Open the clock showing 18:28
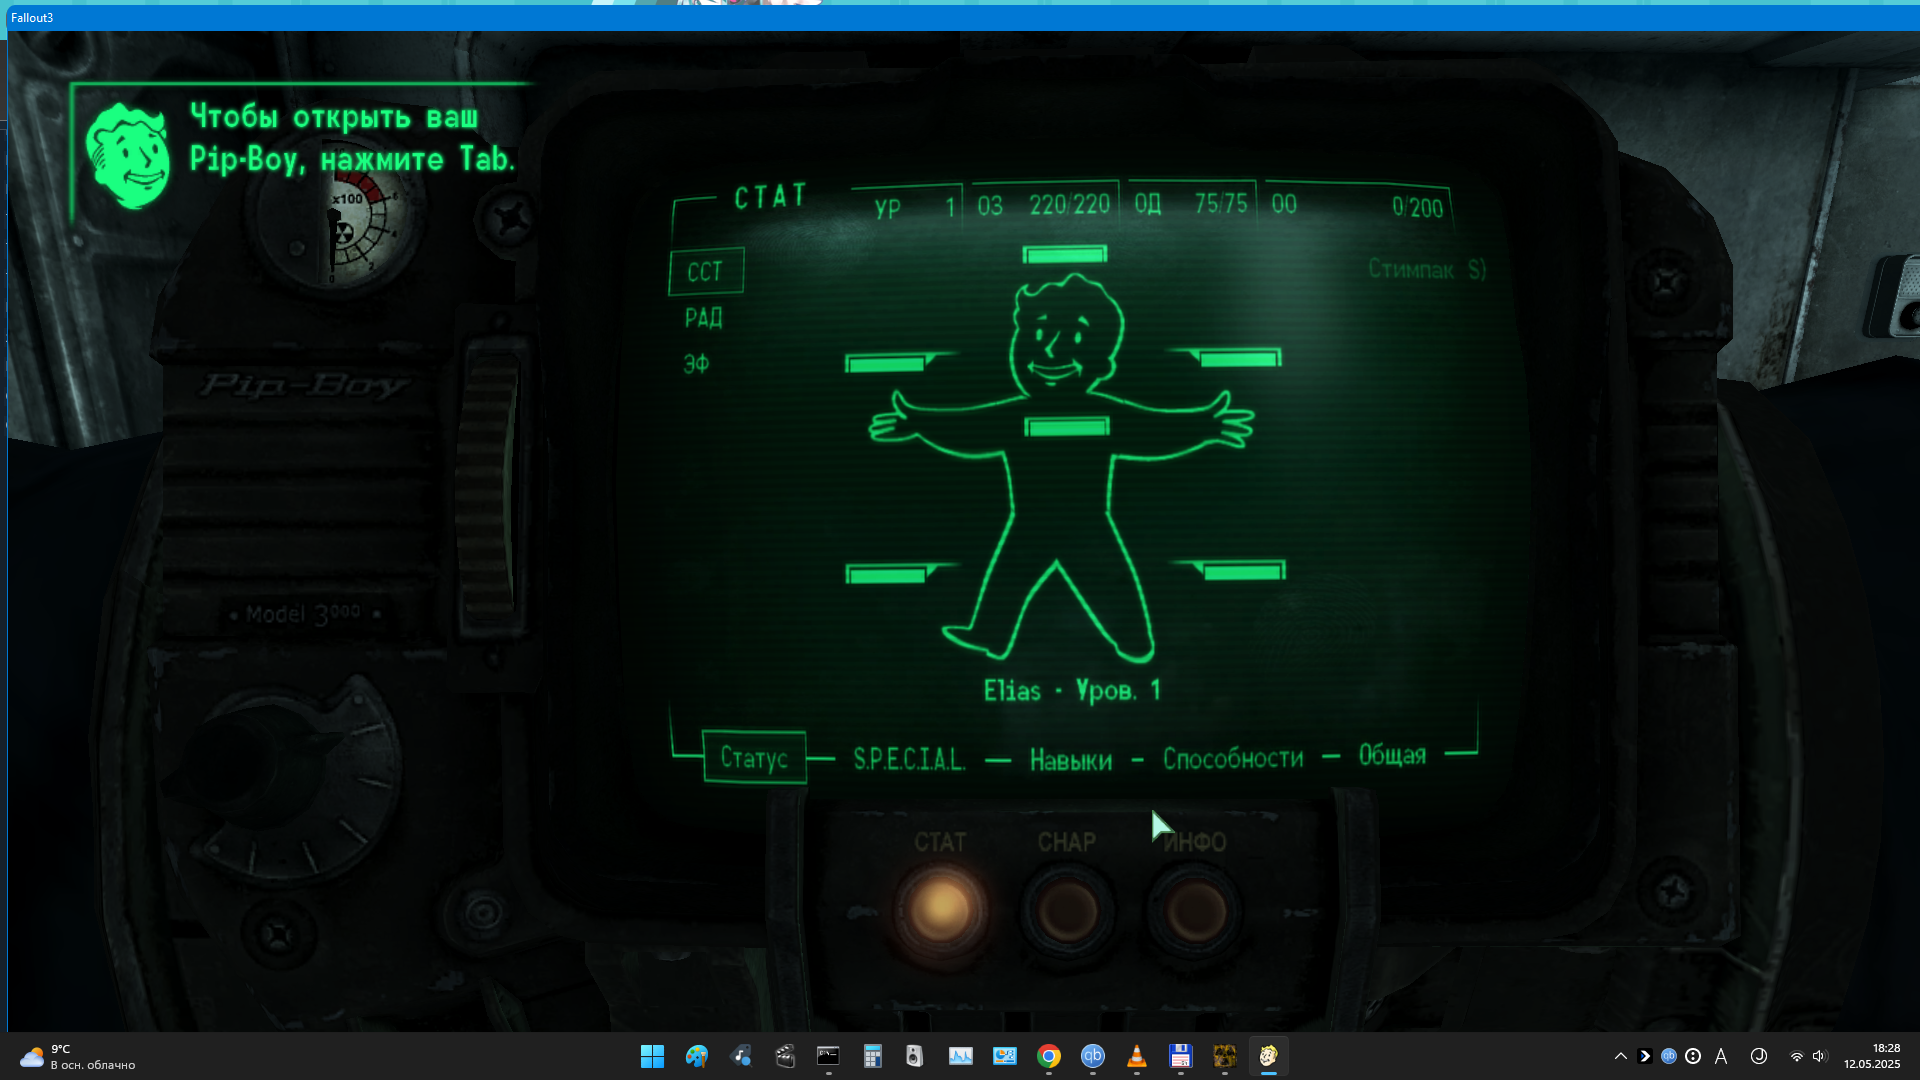1920x1080 pixels. pyautogui.click(x=1872, y=1056)
